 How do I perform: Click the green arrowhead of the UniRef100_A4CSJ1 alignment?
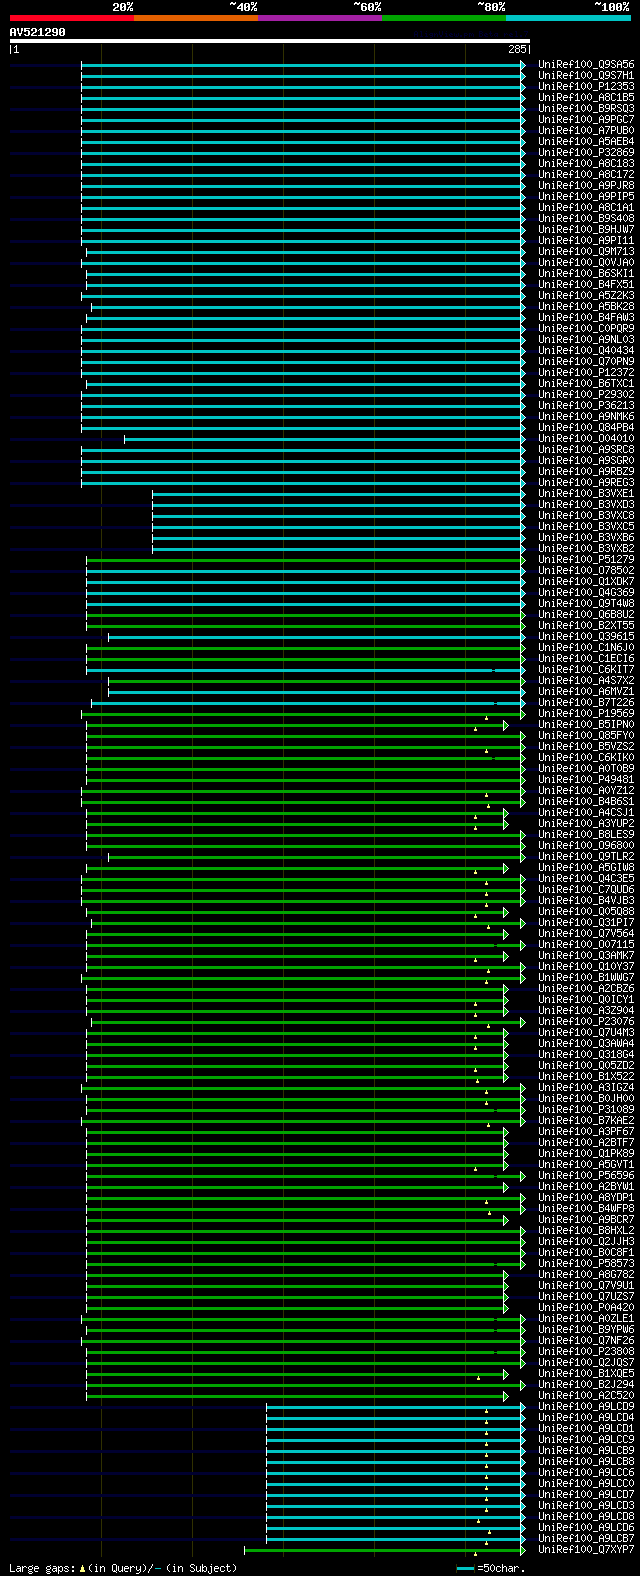(x=506, y=813)
